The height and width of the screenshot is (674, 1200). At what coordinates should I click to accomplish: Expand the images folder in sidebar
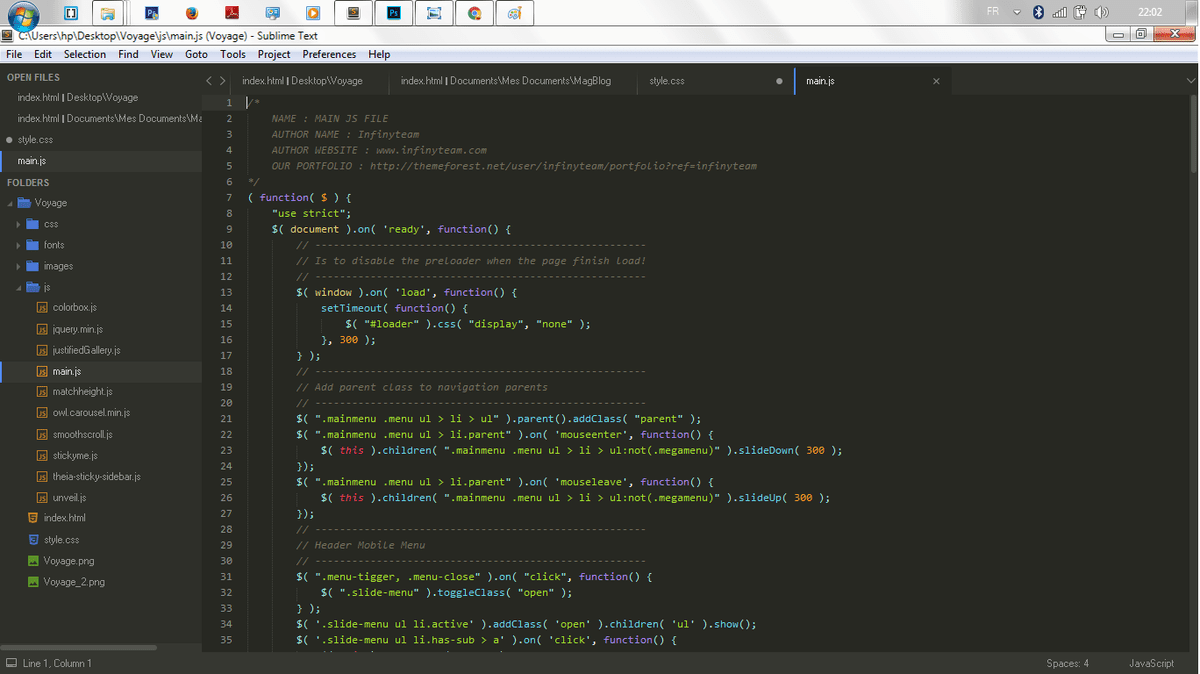(x=18, y=266)
